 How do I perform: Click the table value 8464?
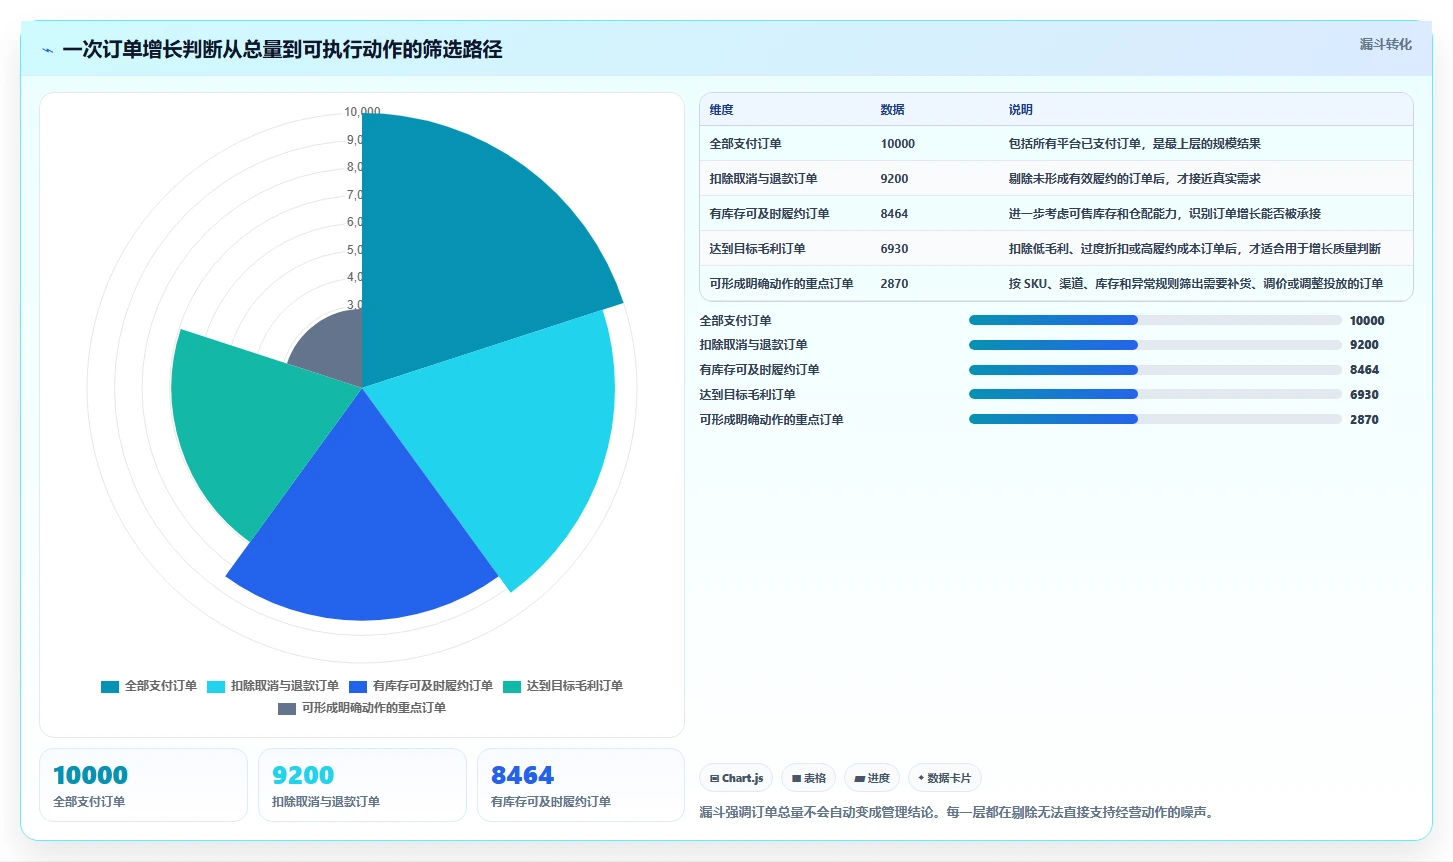point(894,214)
